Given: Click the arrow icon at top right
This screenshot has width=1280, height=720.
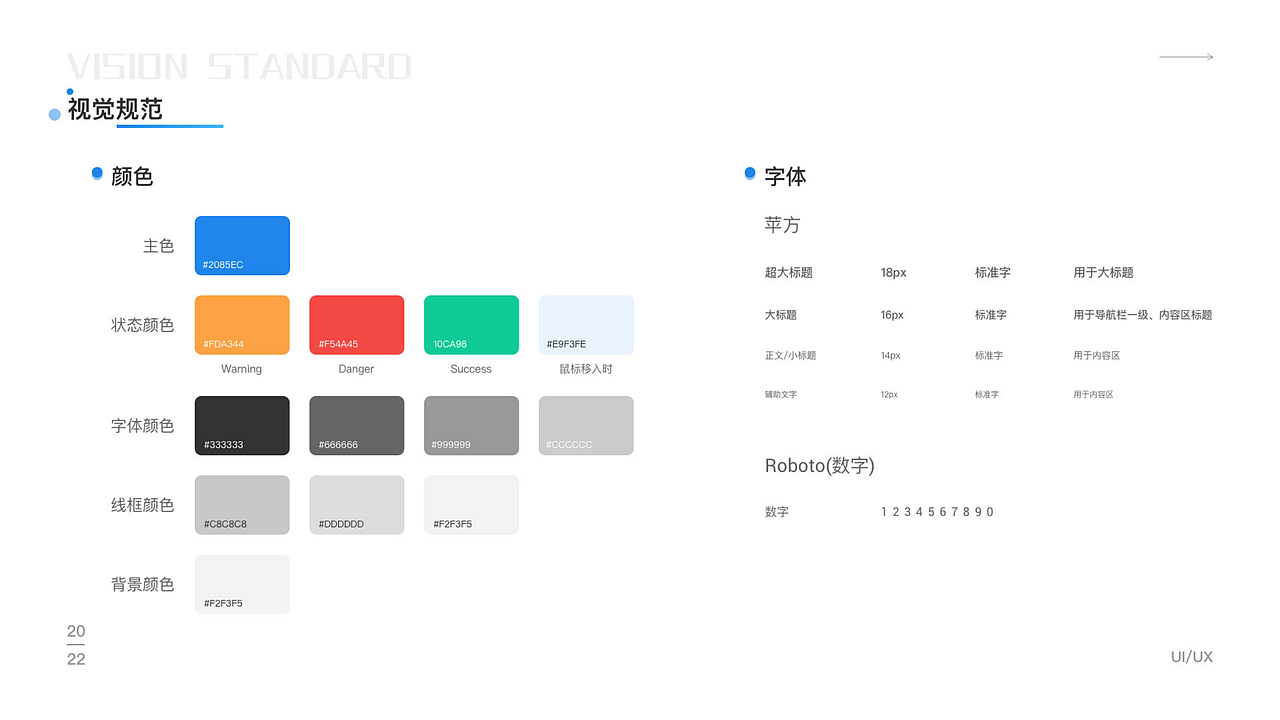Looking at the screenshot, I should tap(1186, 57).
